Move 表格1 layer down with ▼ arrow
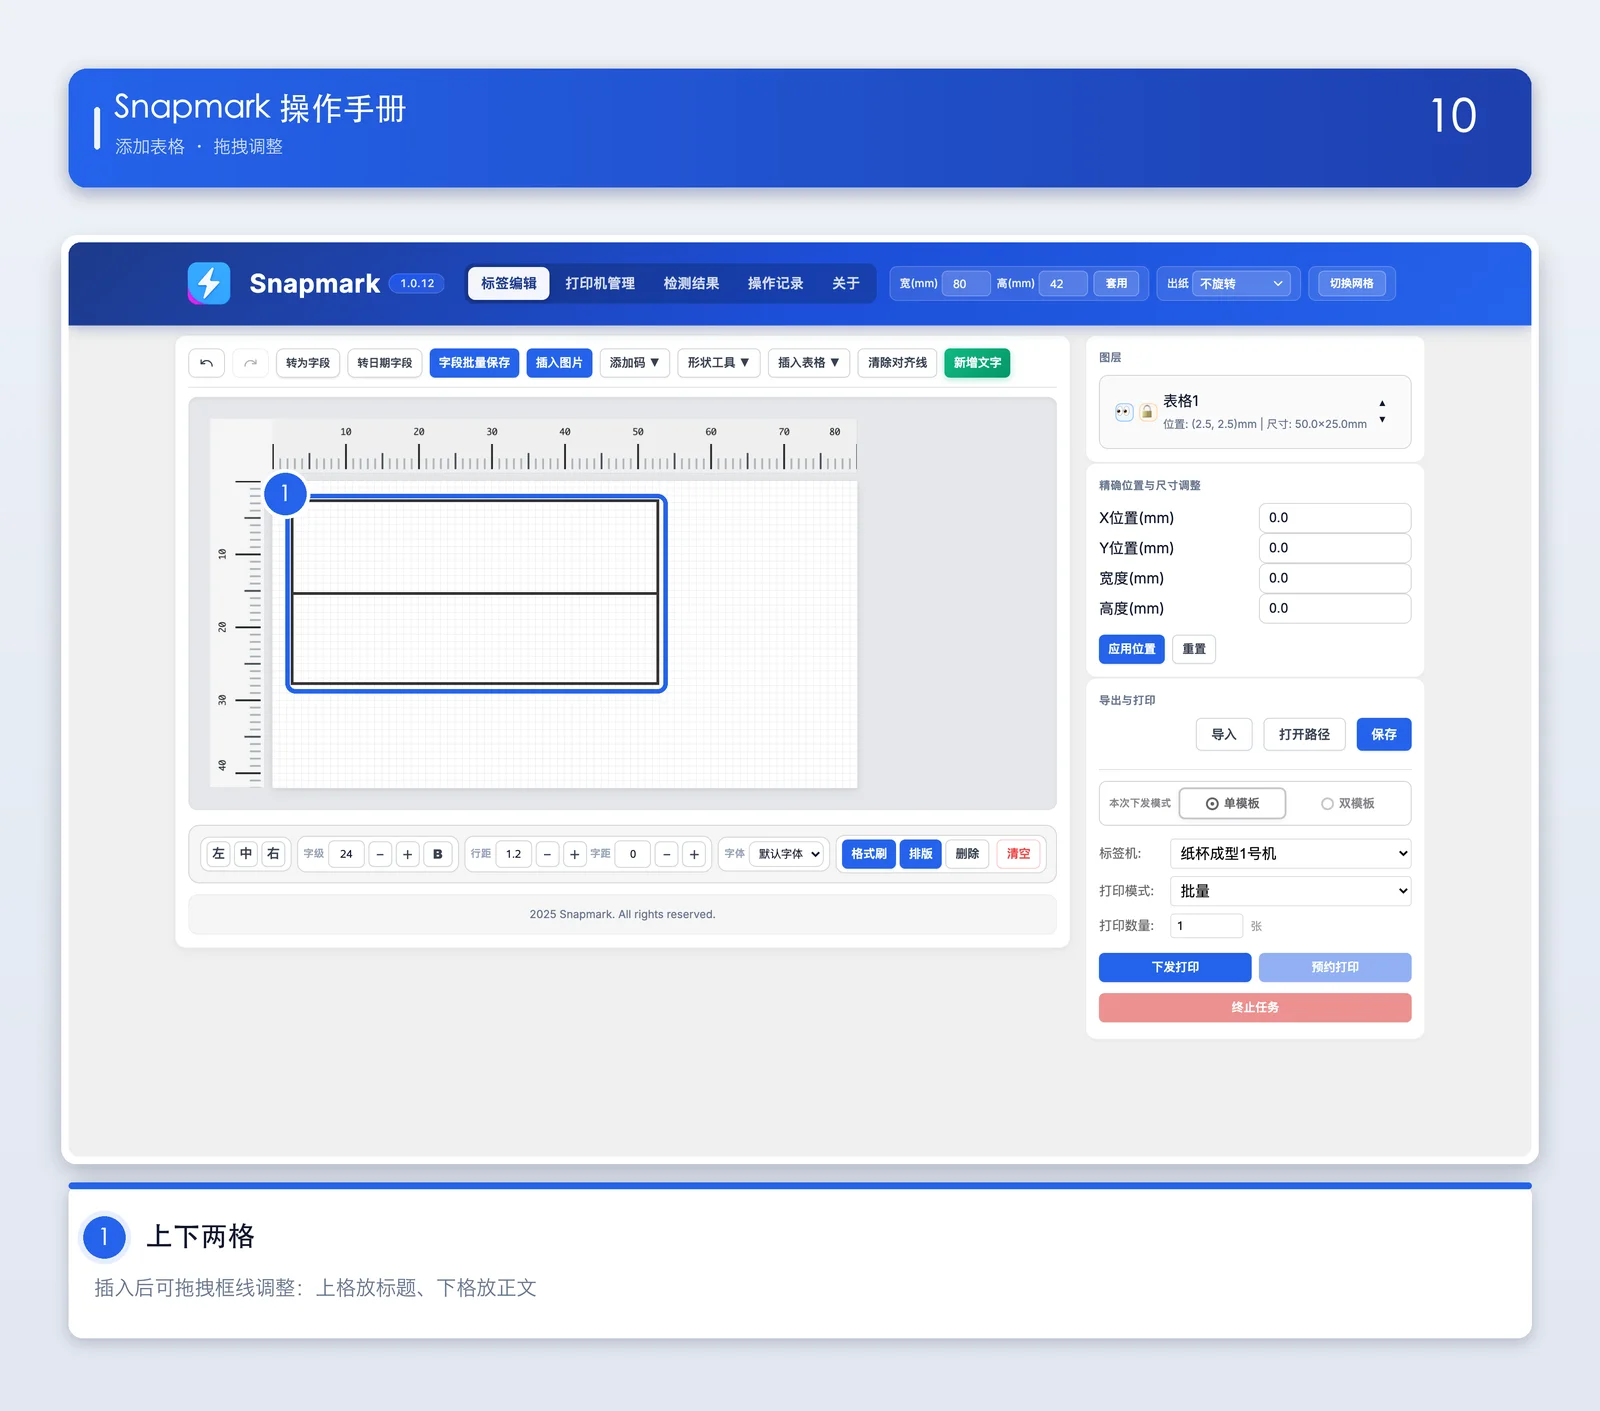The image size is (1600, 1411). pos(1382,420)
